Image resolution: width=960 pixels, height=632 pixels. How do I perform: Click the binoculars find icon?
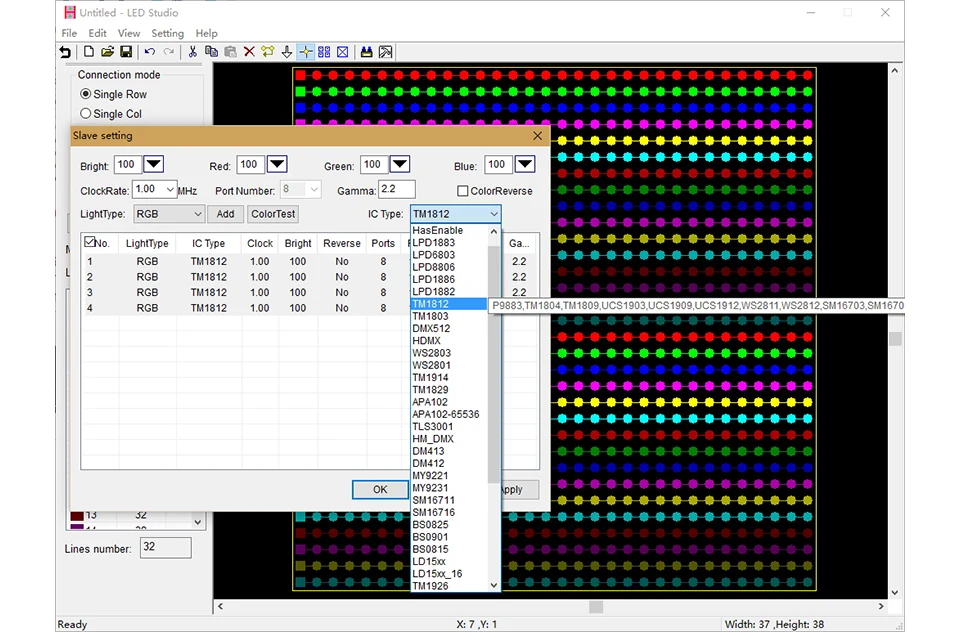(x=366, y=52)
